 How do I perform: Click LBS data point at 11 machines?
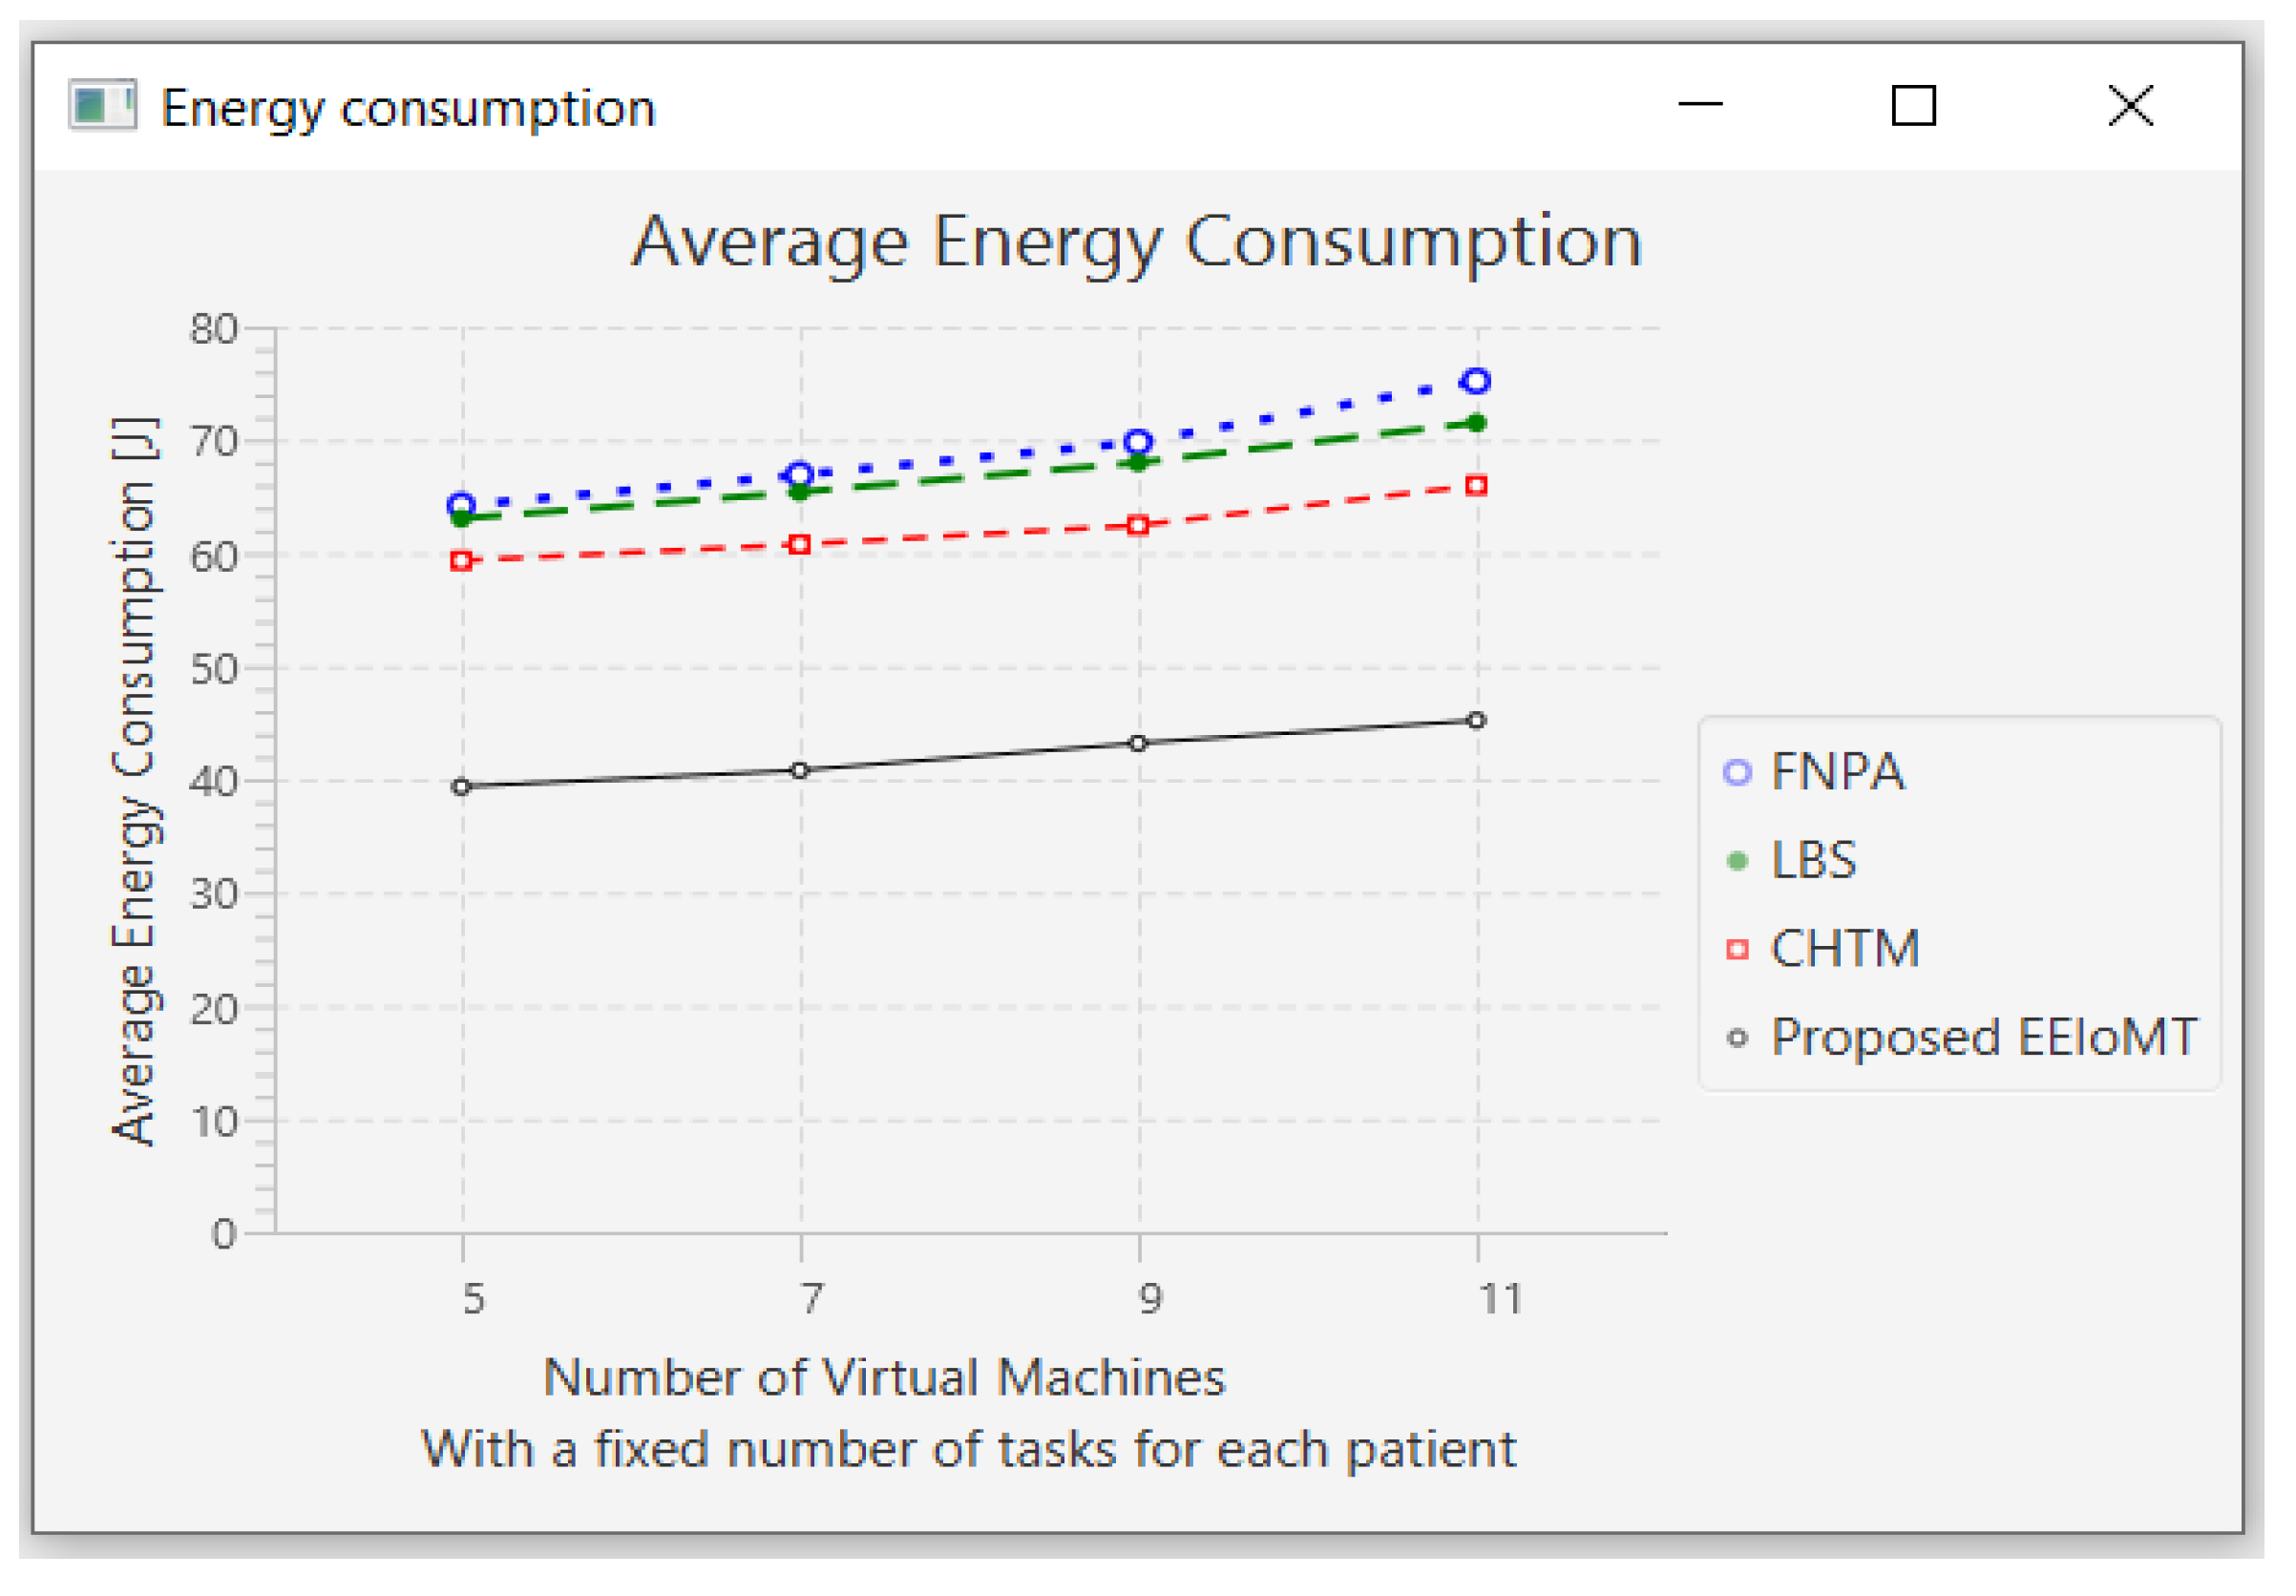tap(1477, 424)
